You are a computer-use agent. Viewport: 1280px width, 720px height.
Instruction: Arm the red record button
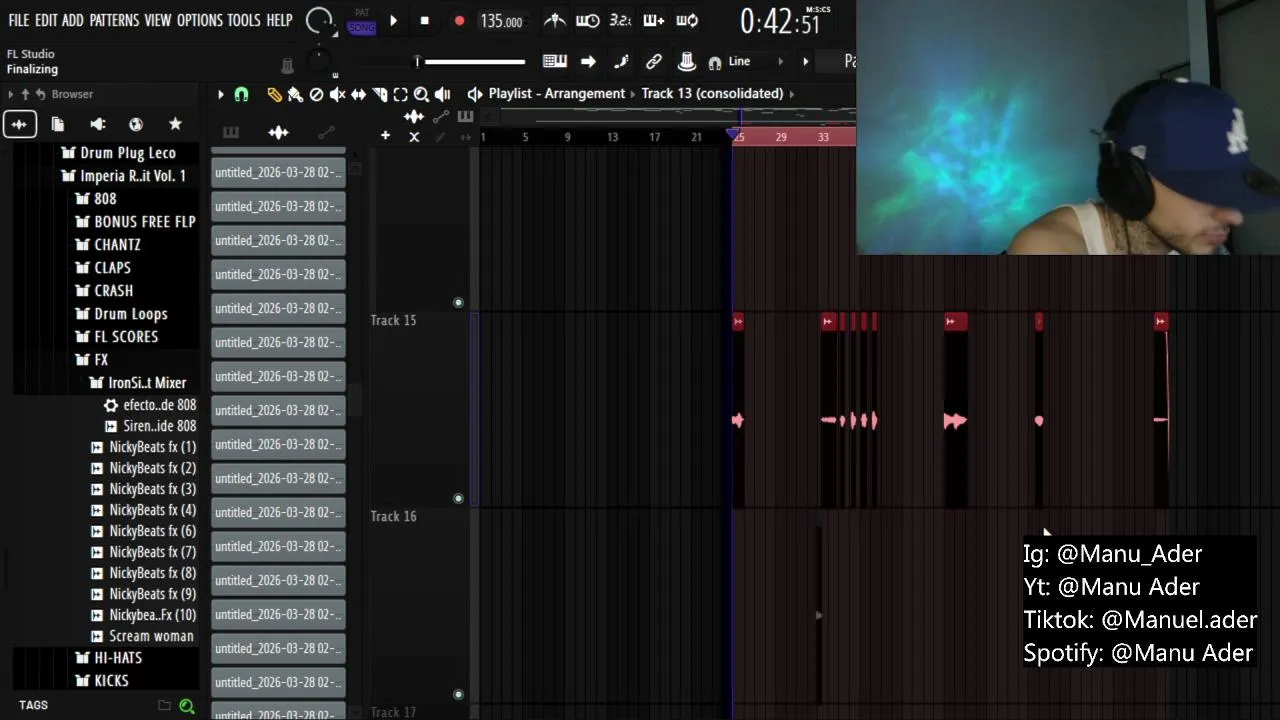tap(459, 21)
